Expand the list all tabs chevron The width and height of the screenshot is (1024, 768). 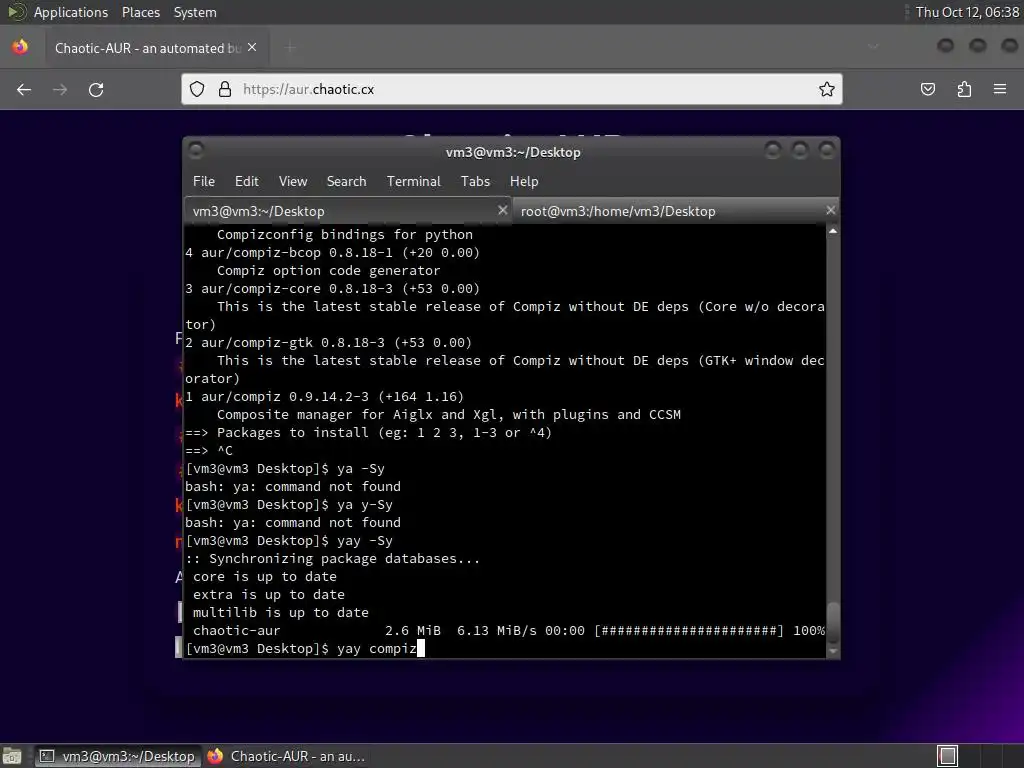coord(873,47)
